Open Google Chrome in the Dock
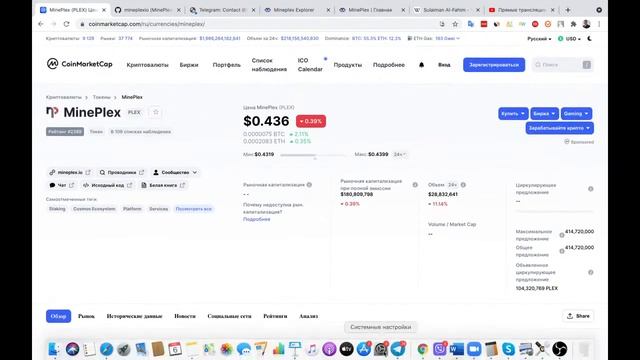640x360 pixels. click(x=423, y=349)
